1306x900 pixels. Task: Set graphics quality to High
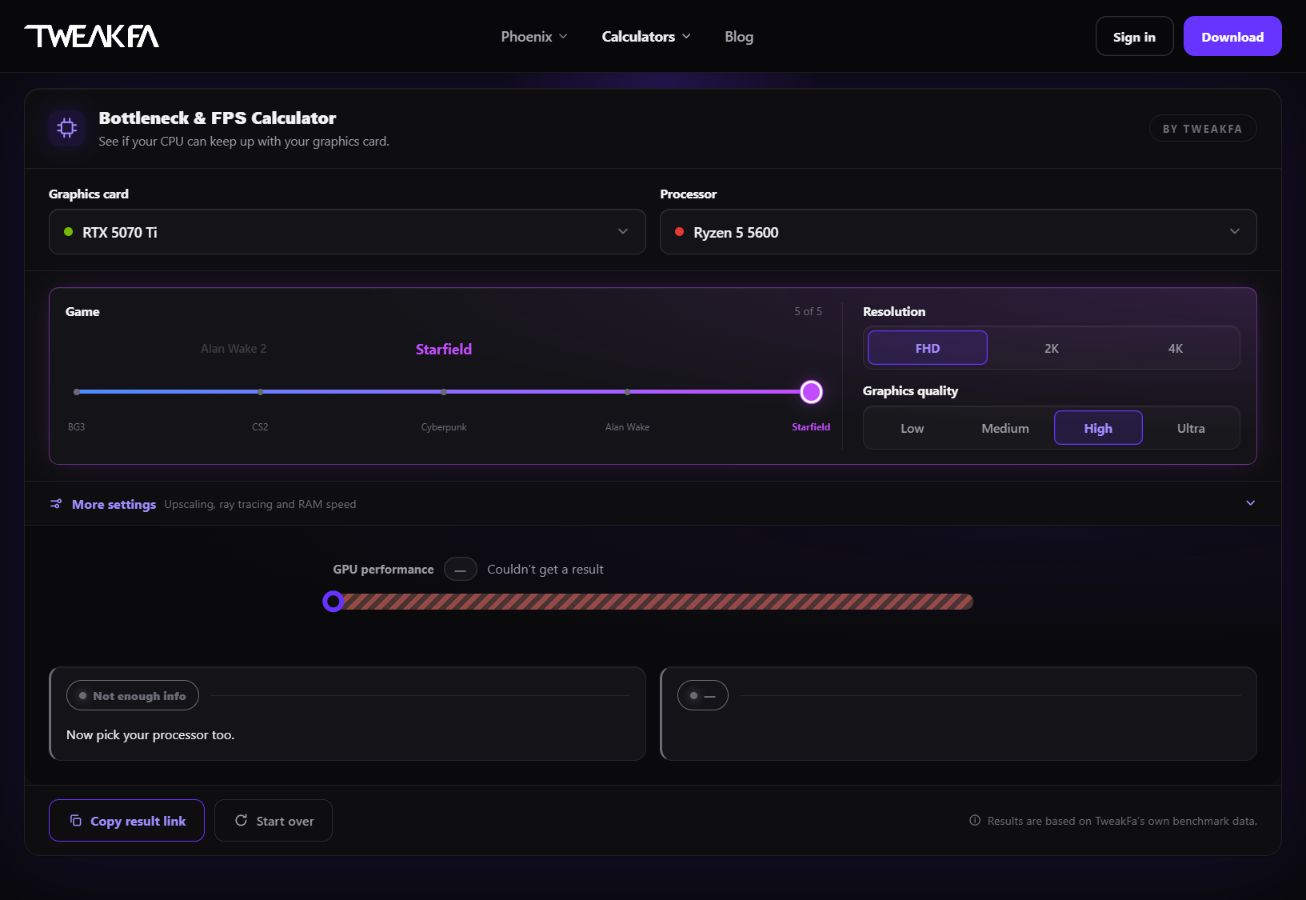pyautogui.click(x=1098, y=428)
